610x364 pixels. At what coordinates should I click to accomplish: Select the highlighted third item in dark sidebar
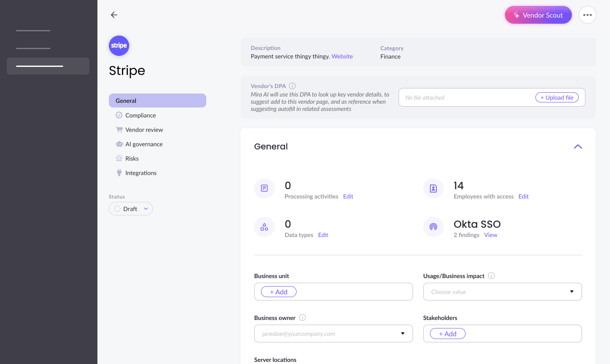48,66
